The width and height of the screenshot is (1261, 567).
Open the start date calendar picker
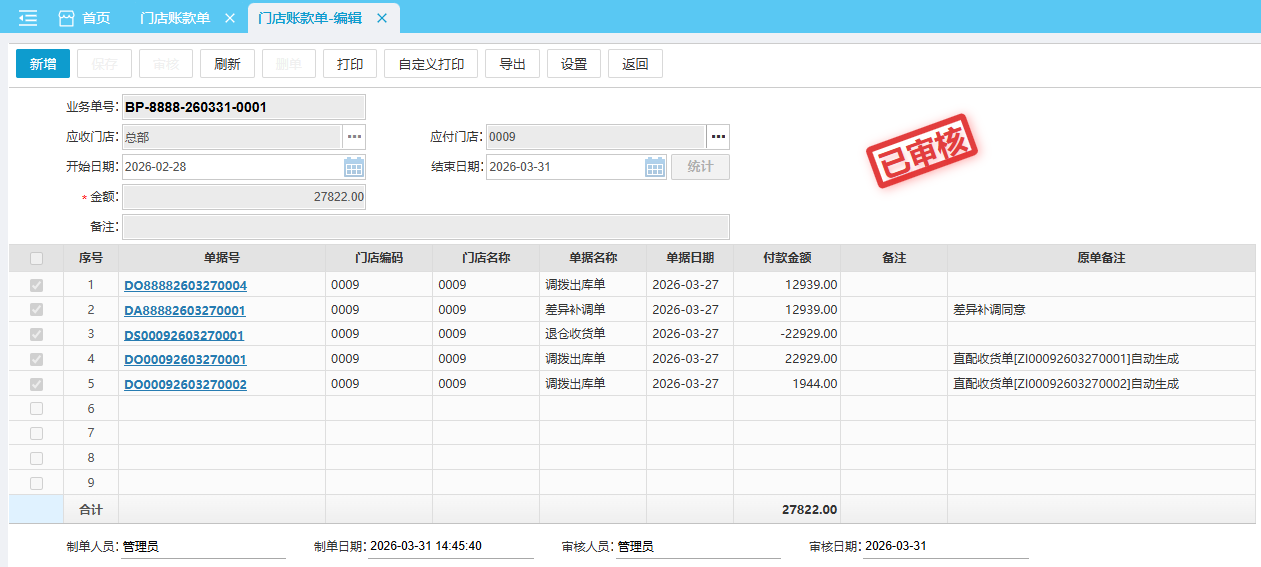tap(354, 167)
